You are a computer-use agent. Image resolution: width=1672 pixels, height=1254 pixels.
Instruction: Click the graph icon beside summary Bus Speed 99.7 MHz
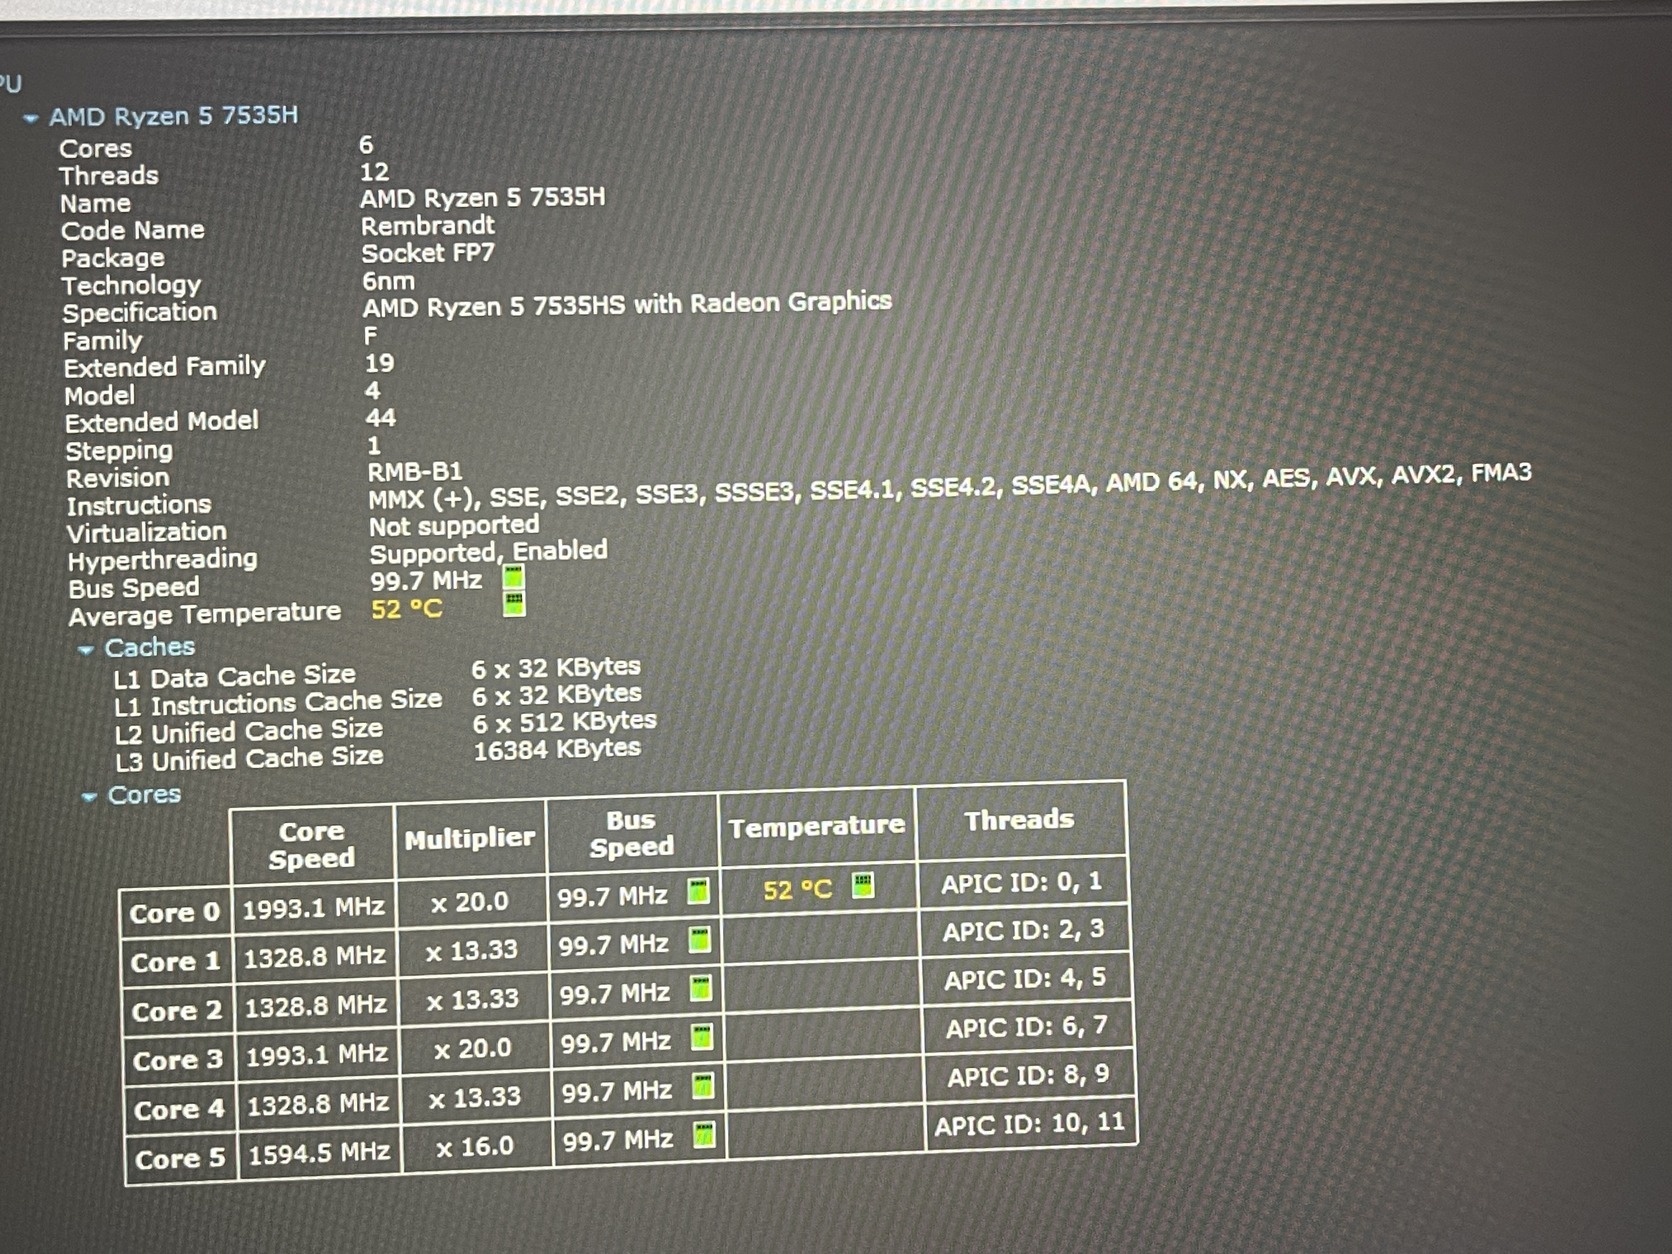pos(514,577)
